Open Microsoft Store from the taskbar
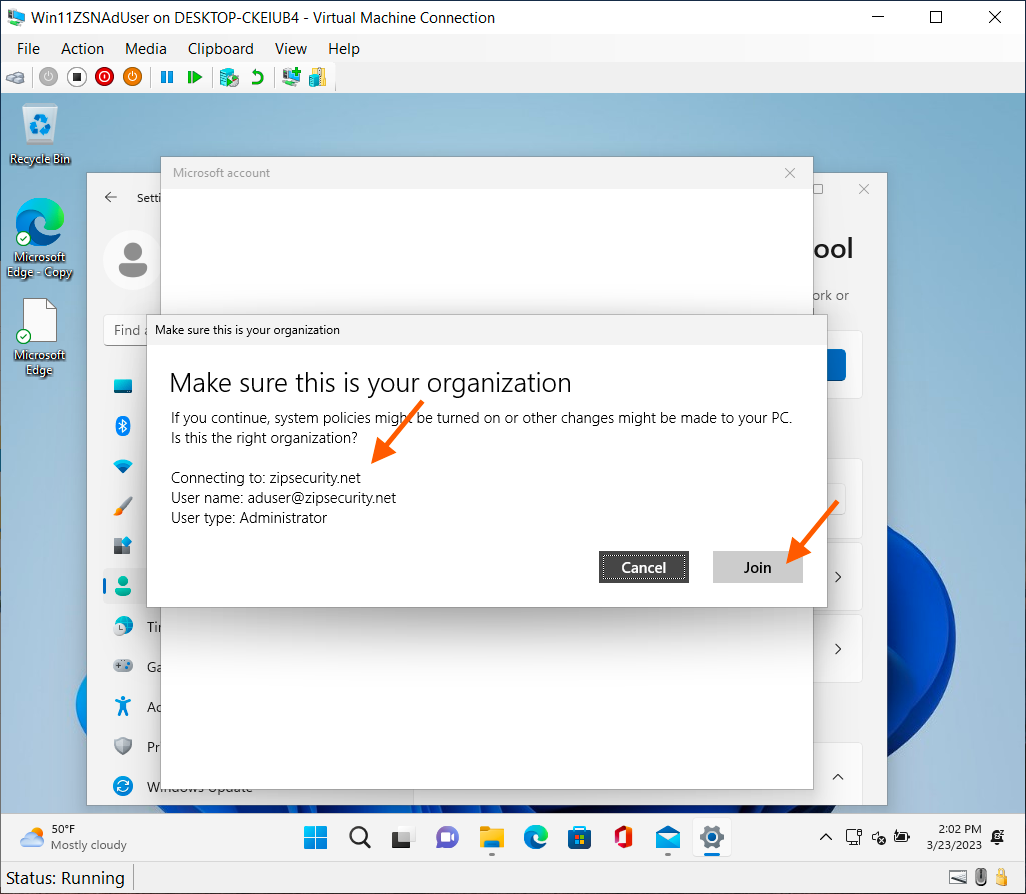Screen dimensions: 1026x894 578,837
